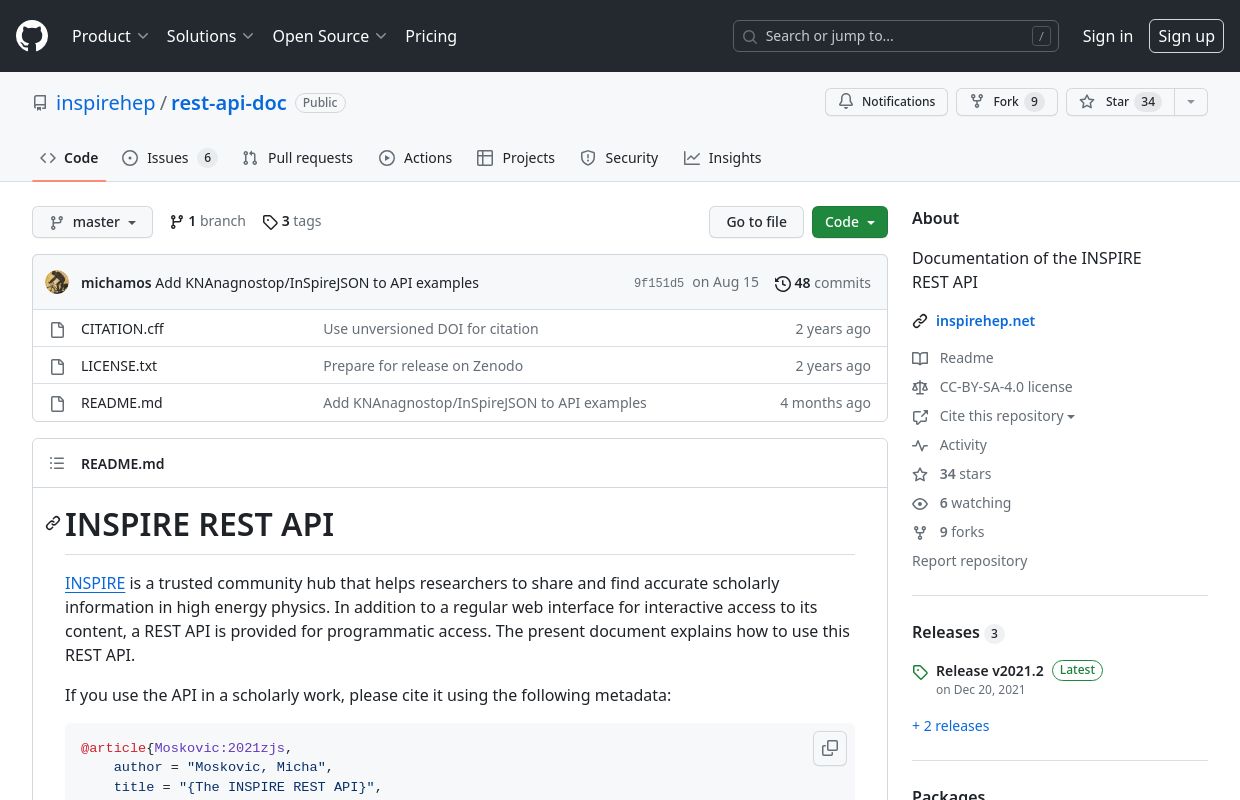Open the GitHub homepage logo

pyautogui.click(x=32, y=36)
